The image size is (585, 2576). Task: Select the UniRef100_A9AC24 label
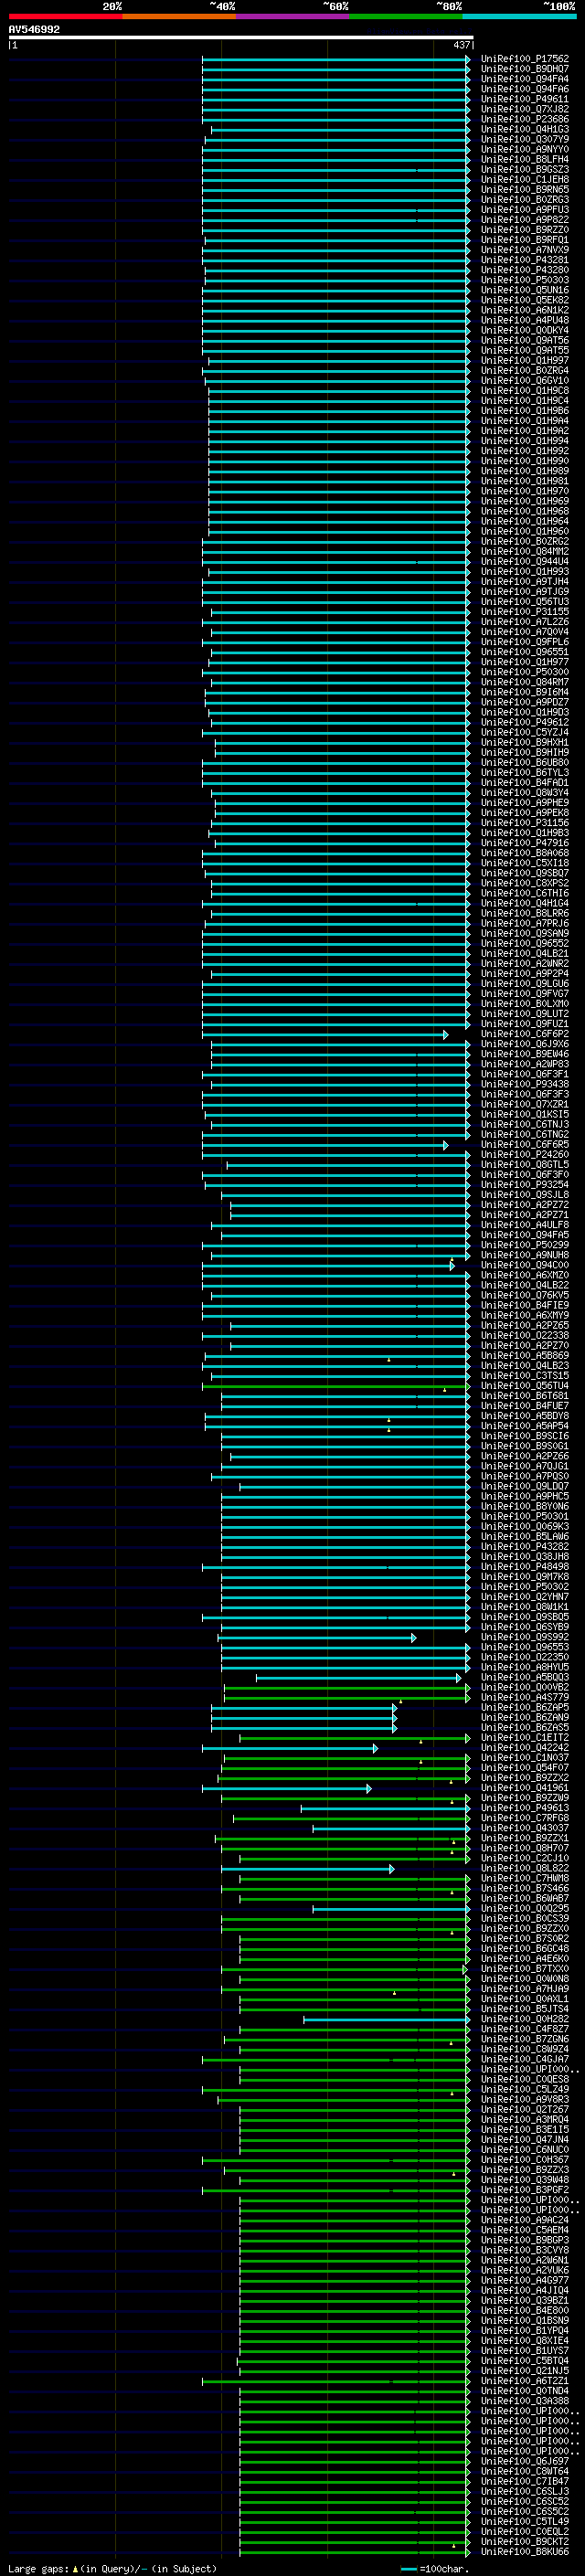click(524, 2220)
